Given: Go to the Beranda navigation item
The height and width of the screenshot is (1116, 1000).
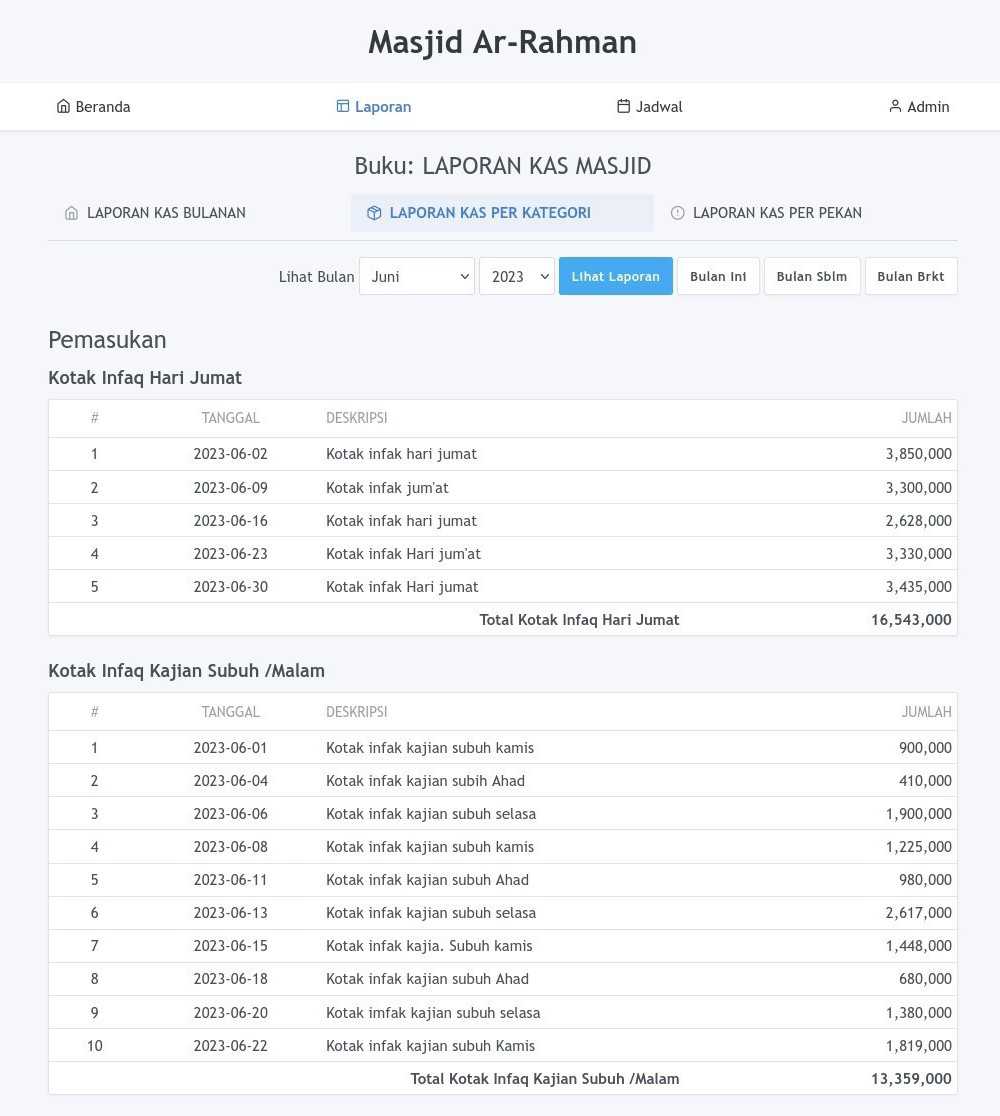Looking at the screenshot, I should (x=103, y=107).
